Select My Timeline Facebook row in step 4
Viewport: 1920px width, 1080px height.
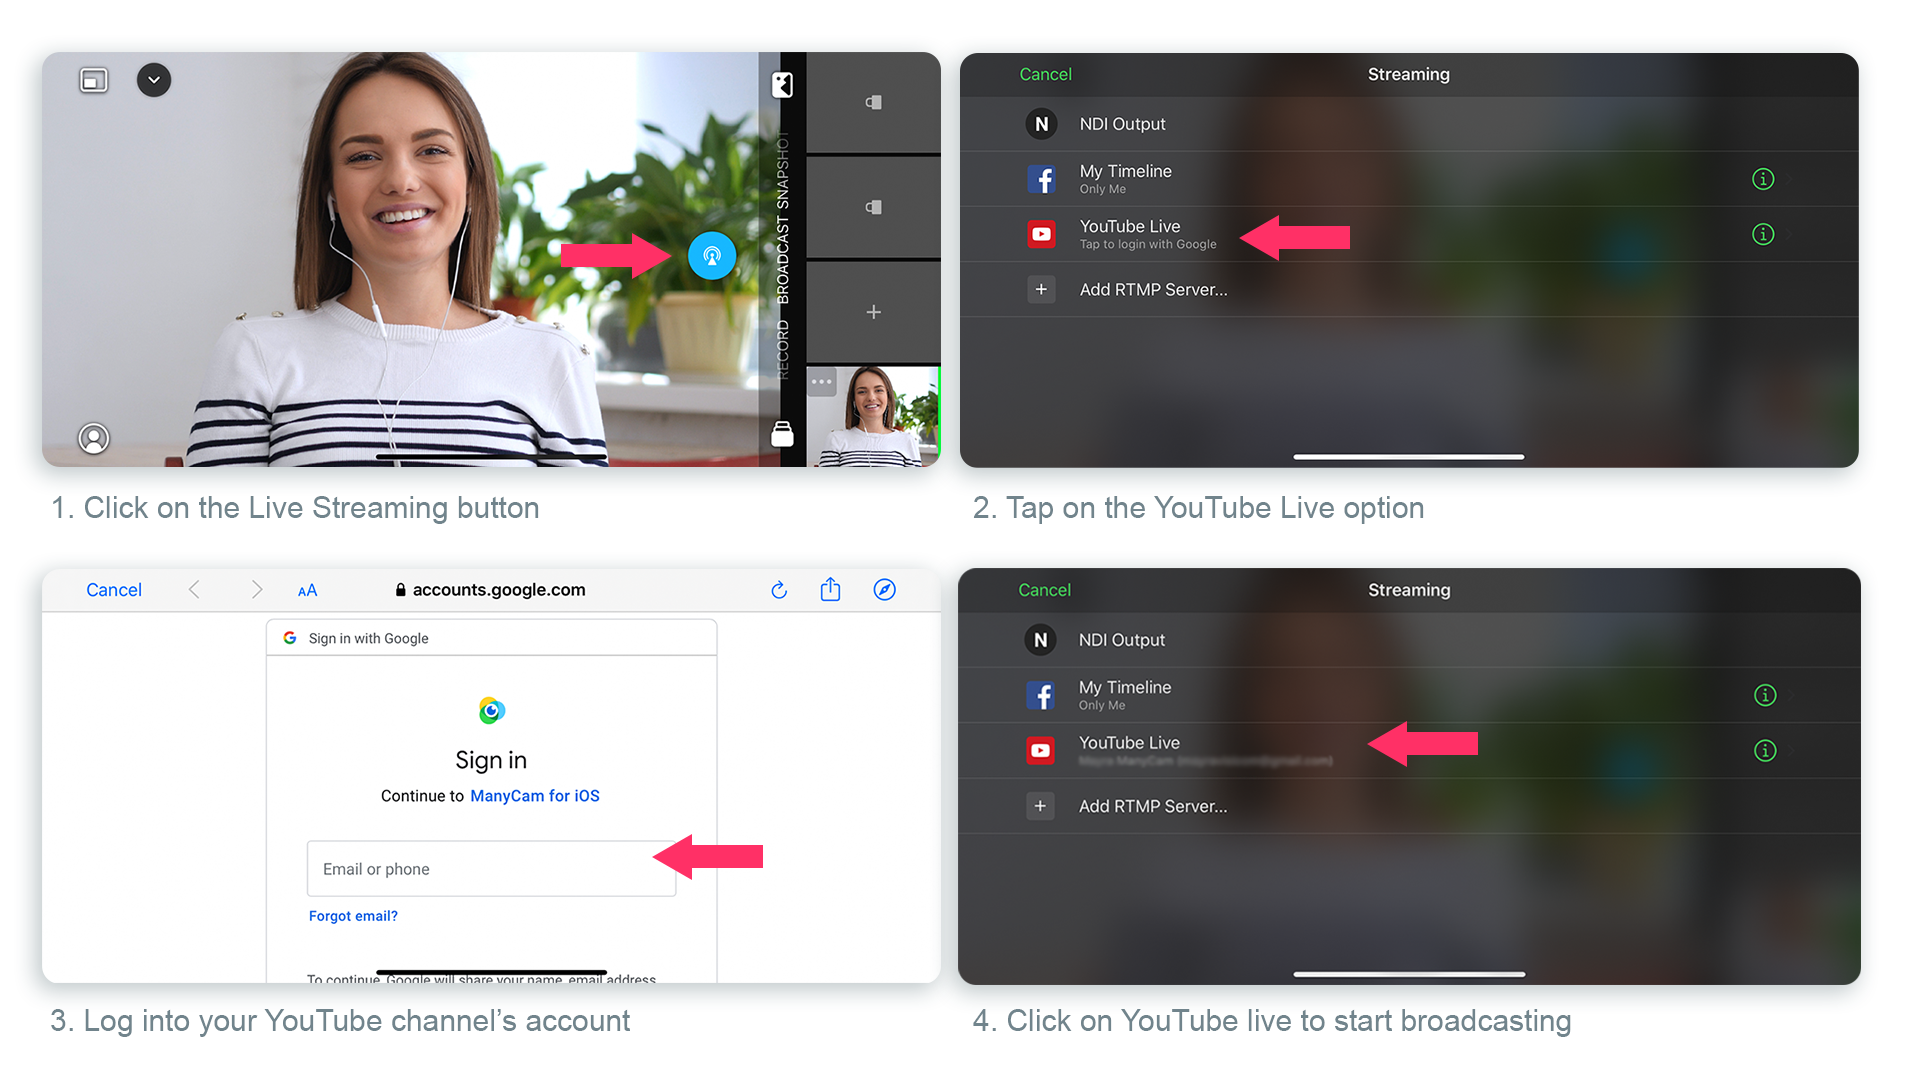pyautogui.click(x=1409, y=695)
